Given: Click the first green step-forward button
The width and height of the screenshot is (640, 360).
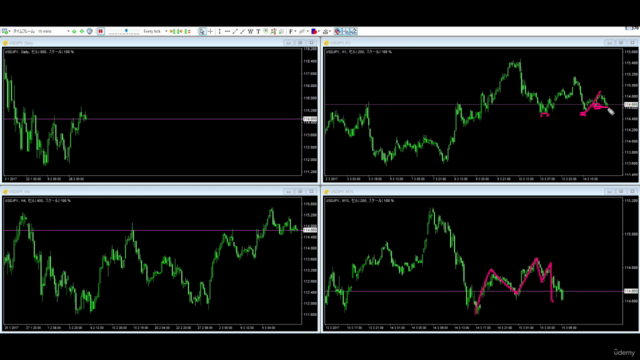Looking at the screenshot, I should click(74, 31).
